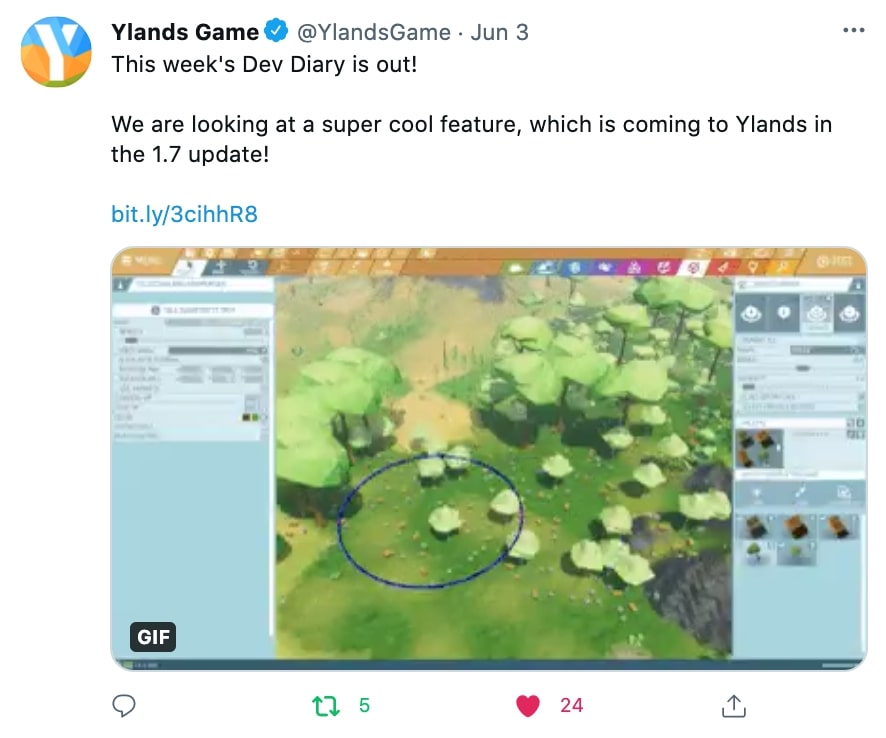Open the @YlandsGame handle

pos(373,32)
